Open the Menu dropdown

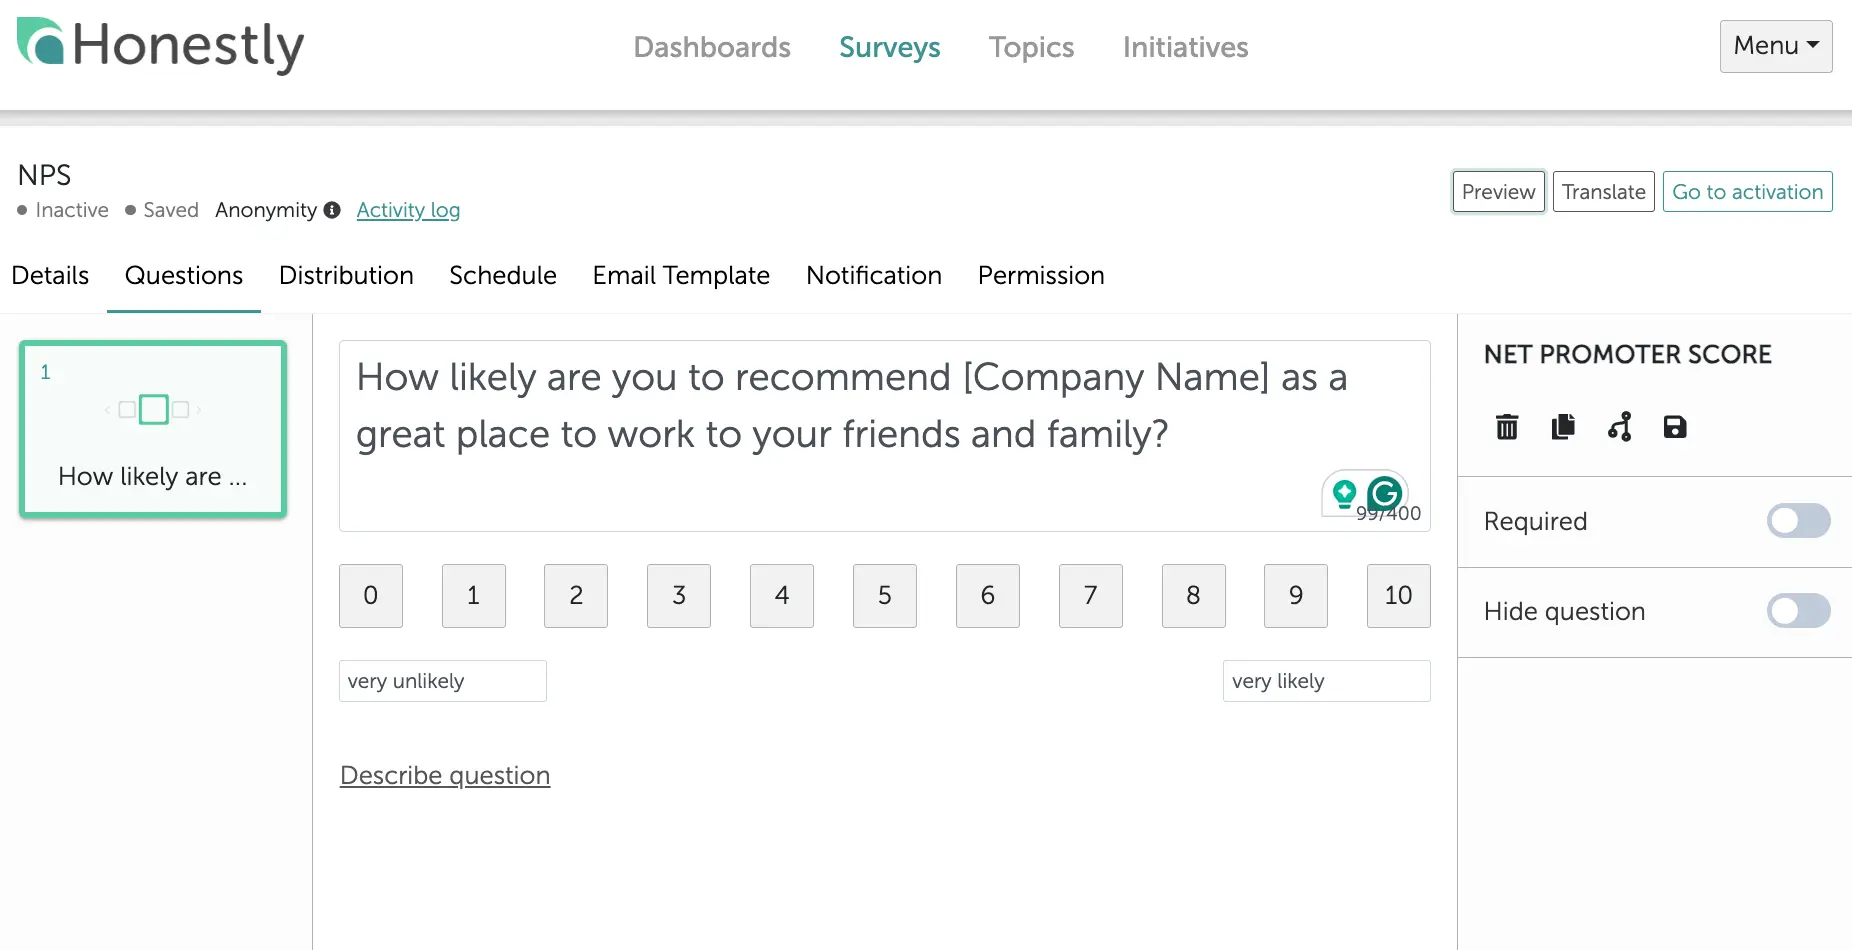pos(1776,46)
